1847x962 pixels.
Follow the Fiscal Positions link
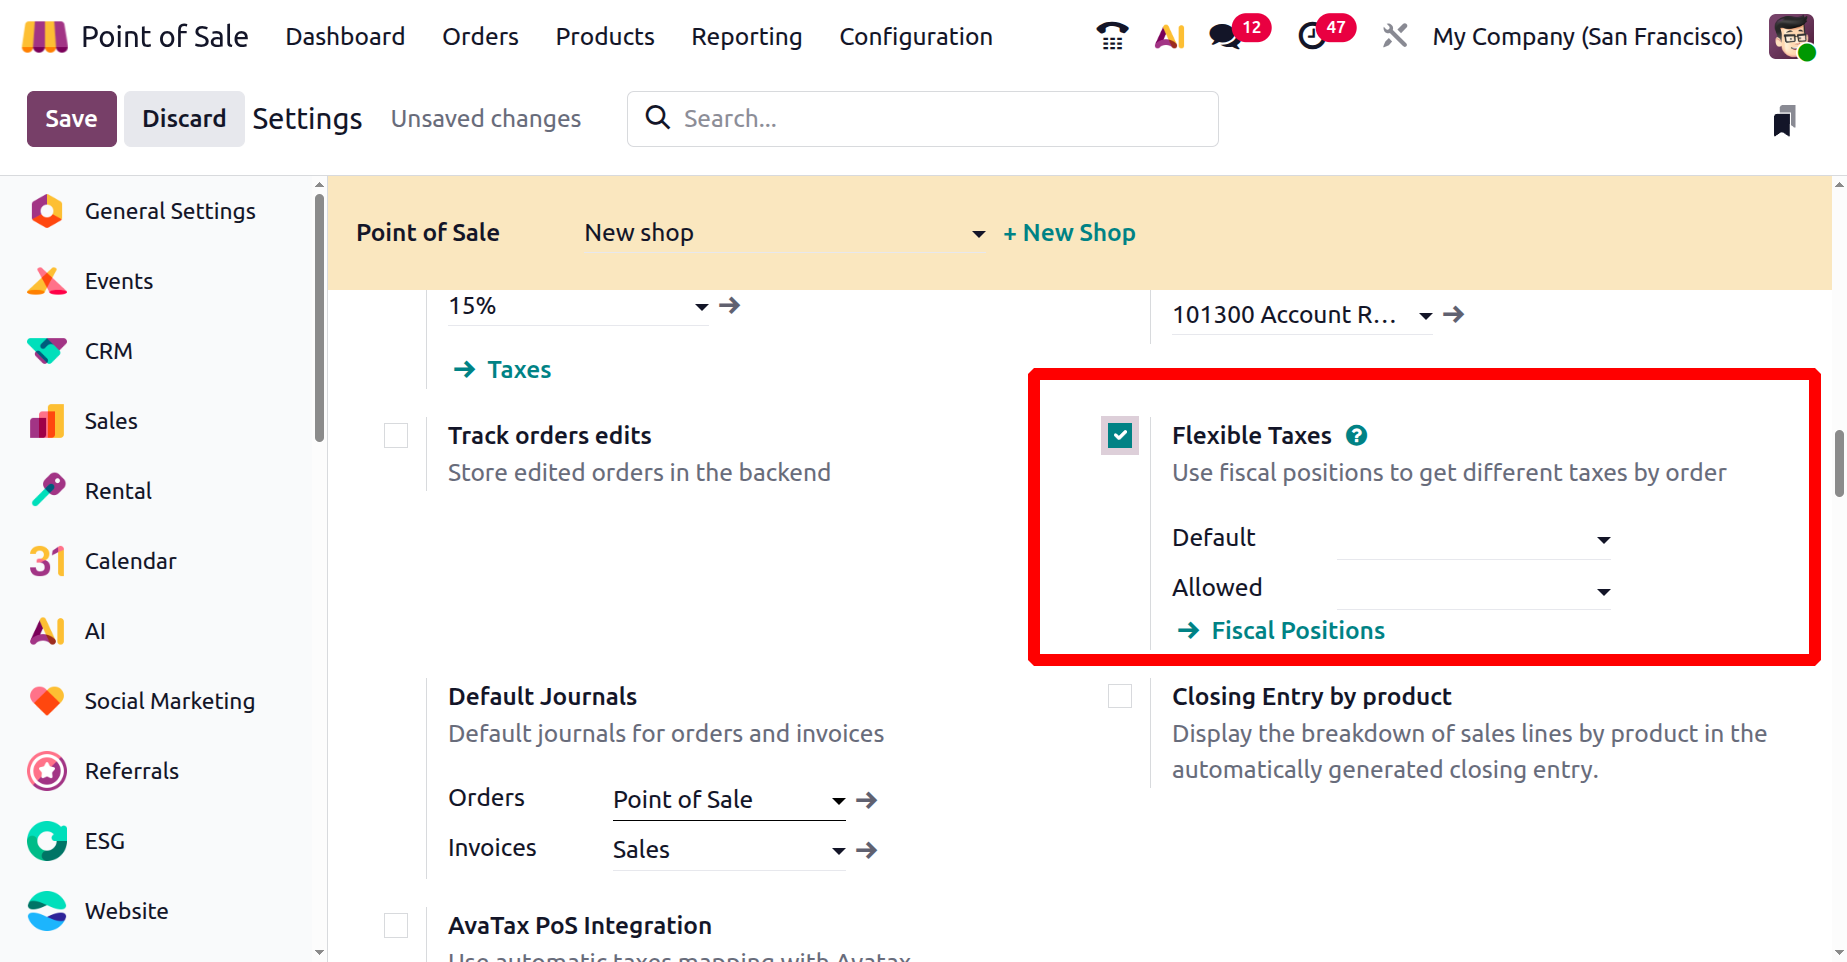point(1297,631)
